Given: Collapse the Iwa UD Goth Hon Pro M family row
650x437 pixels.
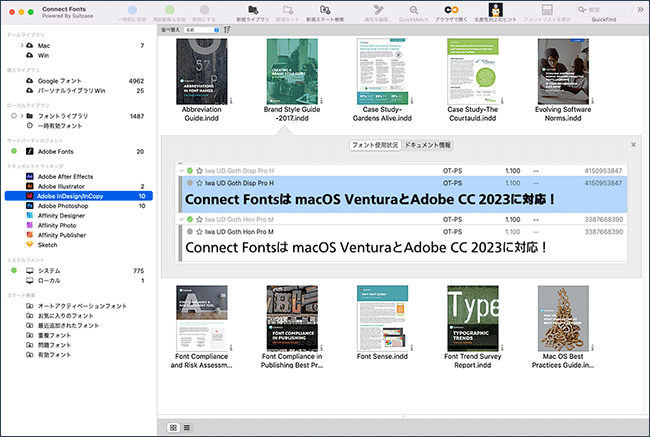Looking at the screenshot, I should 181,219.
